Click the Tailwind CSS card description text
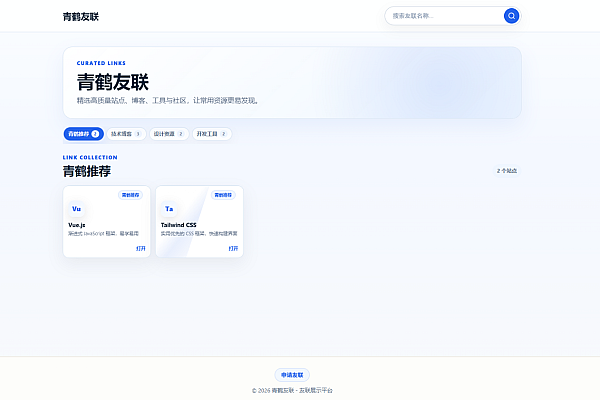 [199, 233]
